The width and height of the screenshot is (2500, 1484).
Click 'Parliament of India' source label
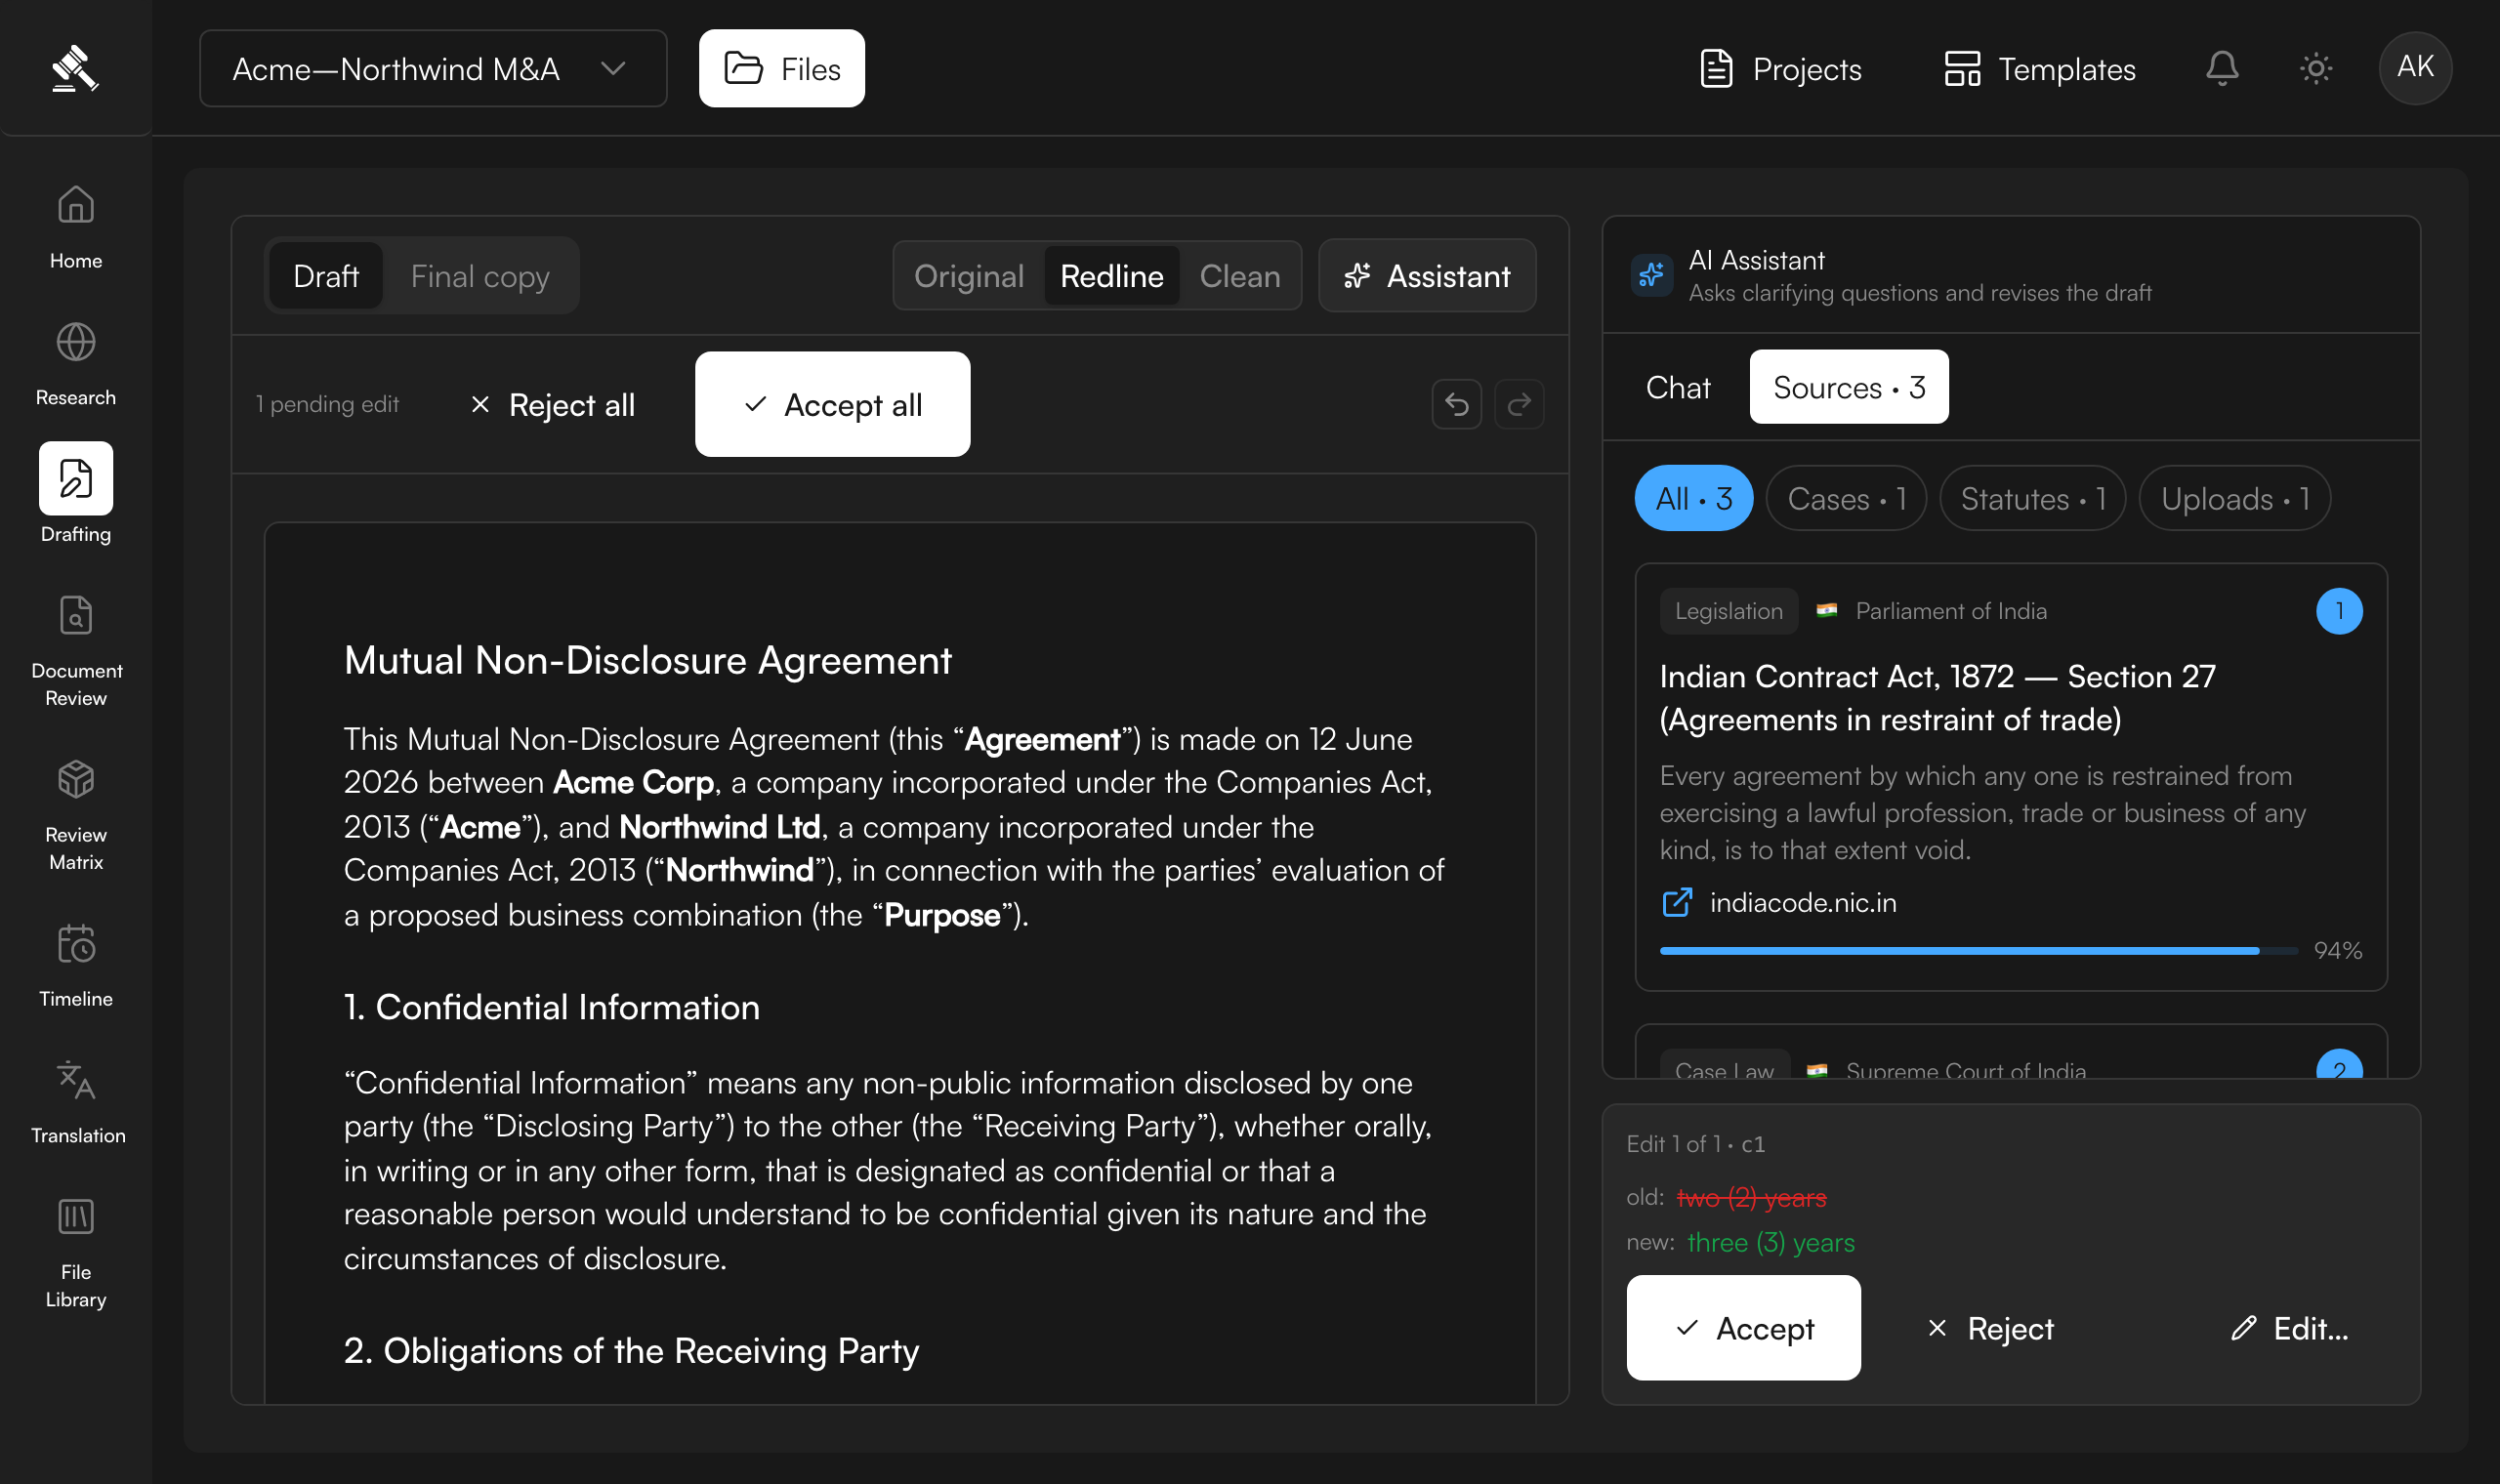point(1951,612)
